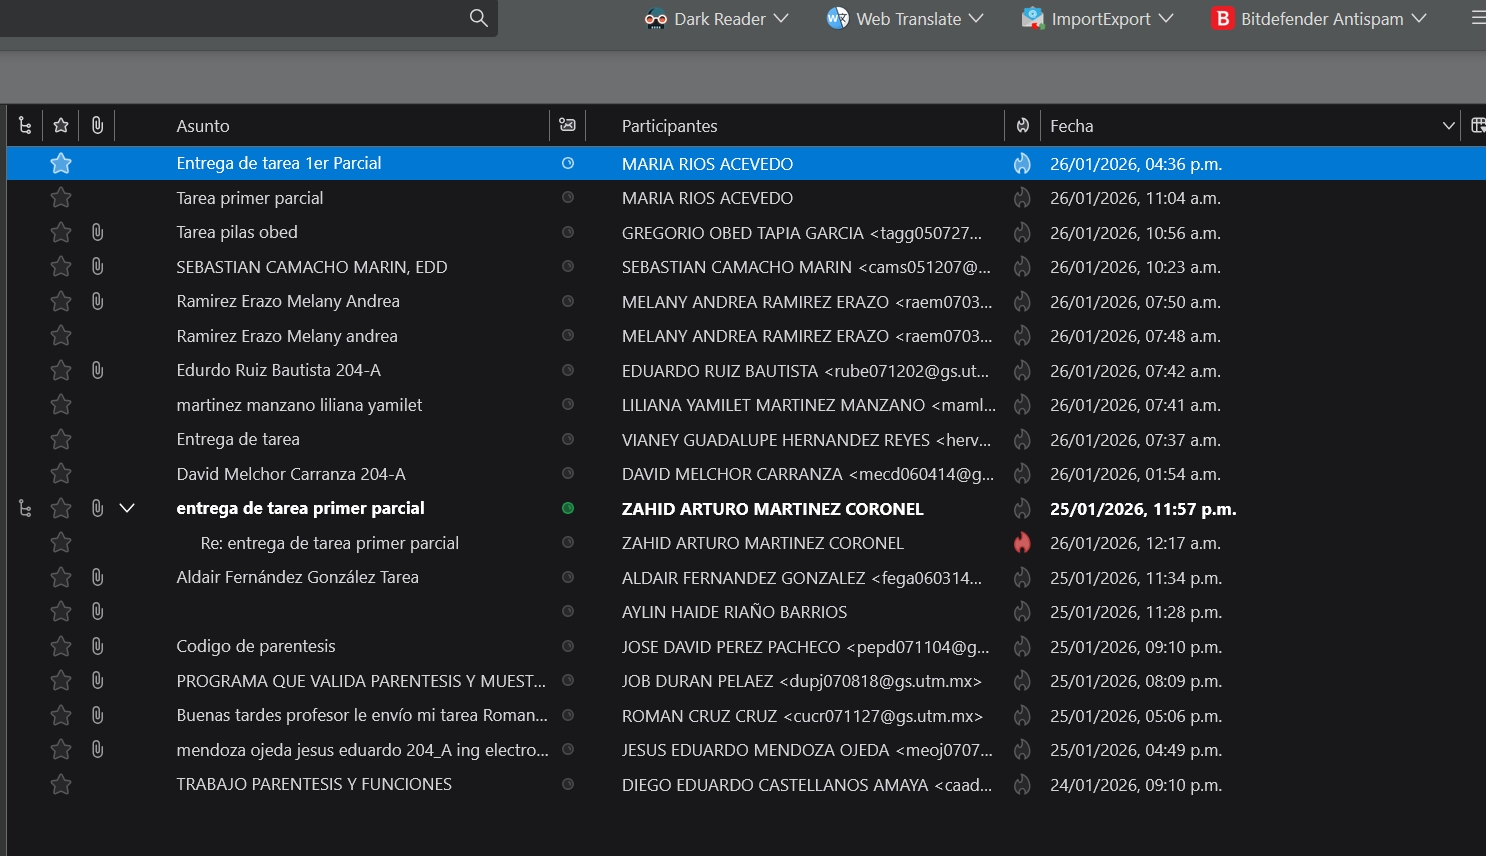The image size is (1486, 856).
Task: Click the search magnifier icon
Action: 478,18
